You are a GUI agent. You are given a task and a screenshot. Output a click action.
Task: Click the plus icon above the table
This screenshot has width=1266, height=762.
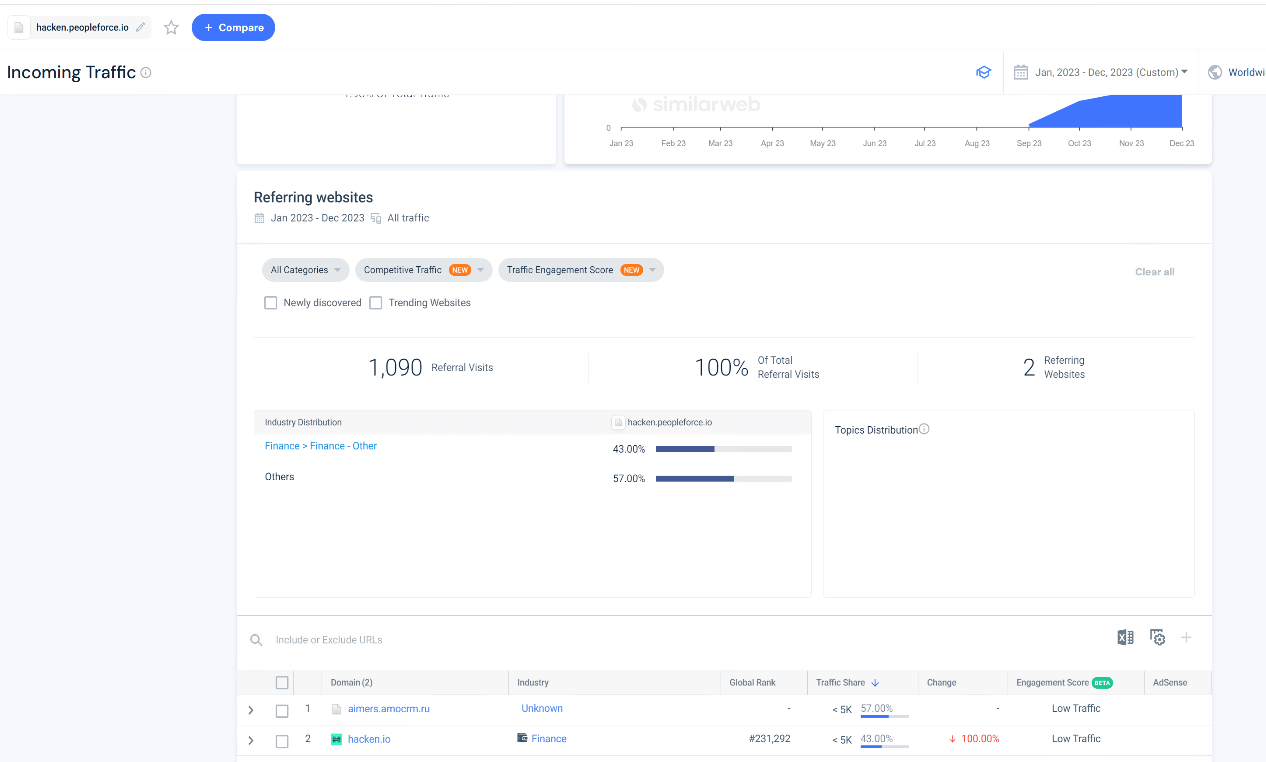[1187, 637]
